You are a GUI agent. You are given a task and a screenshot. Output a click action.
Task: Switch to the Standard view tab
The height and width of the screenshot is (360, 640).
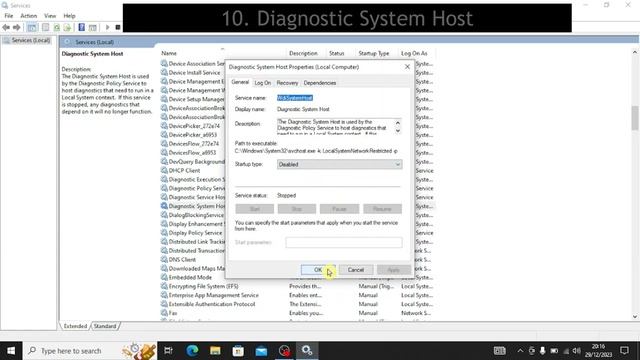point(105,326)
